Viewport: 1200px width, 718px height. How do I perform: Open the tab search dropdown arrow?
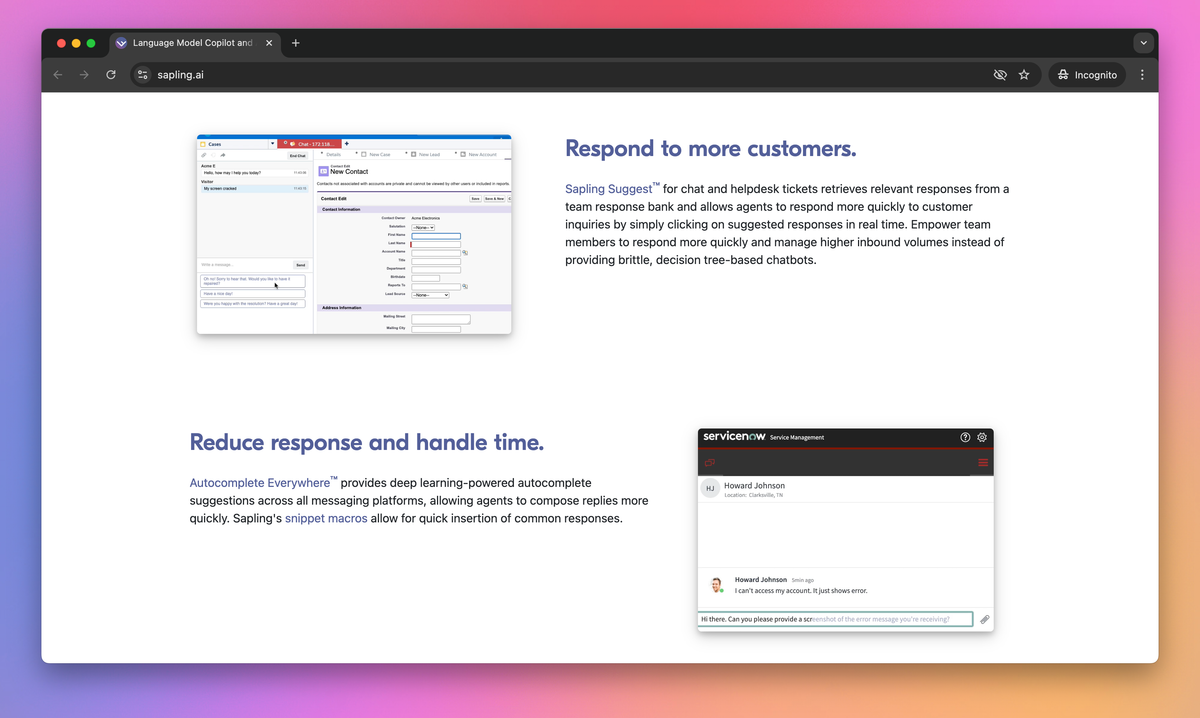coord(1143,43)
